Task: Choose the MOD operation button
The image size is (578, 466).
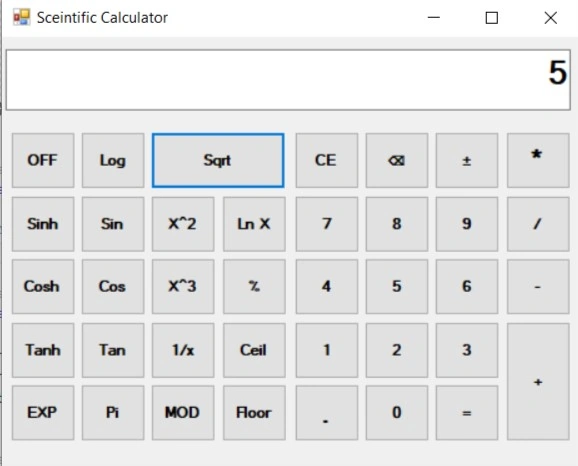Action: coord(183,413)
